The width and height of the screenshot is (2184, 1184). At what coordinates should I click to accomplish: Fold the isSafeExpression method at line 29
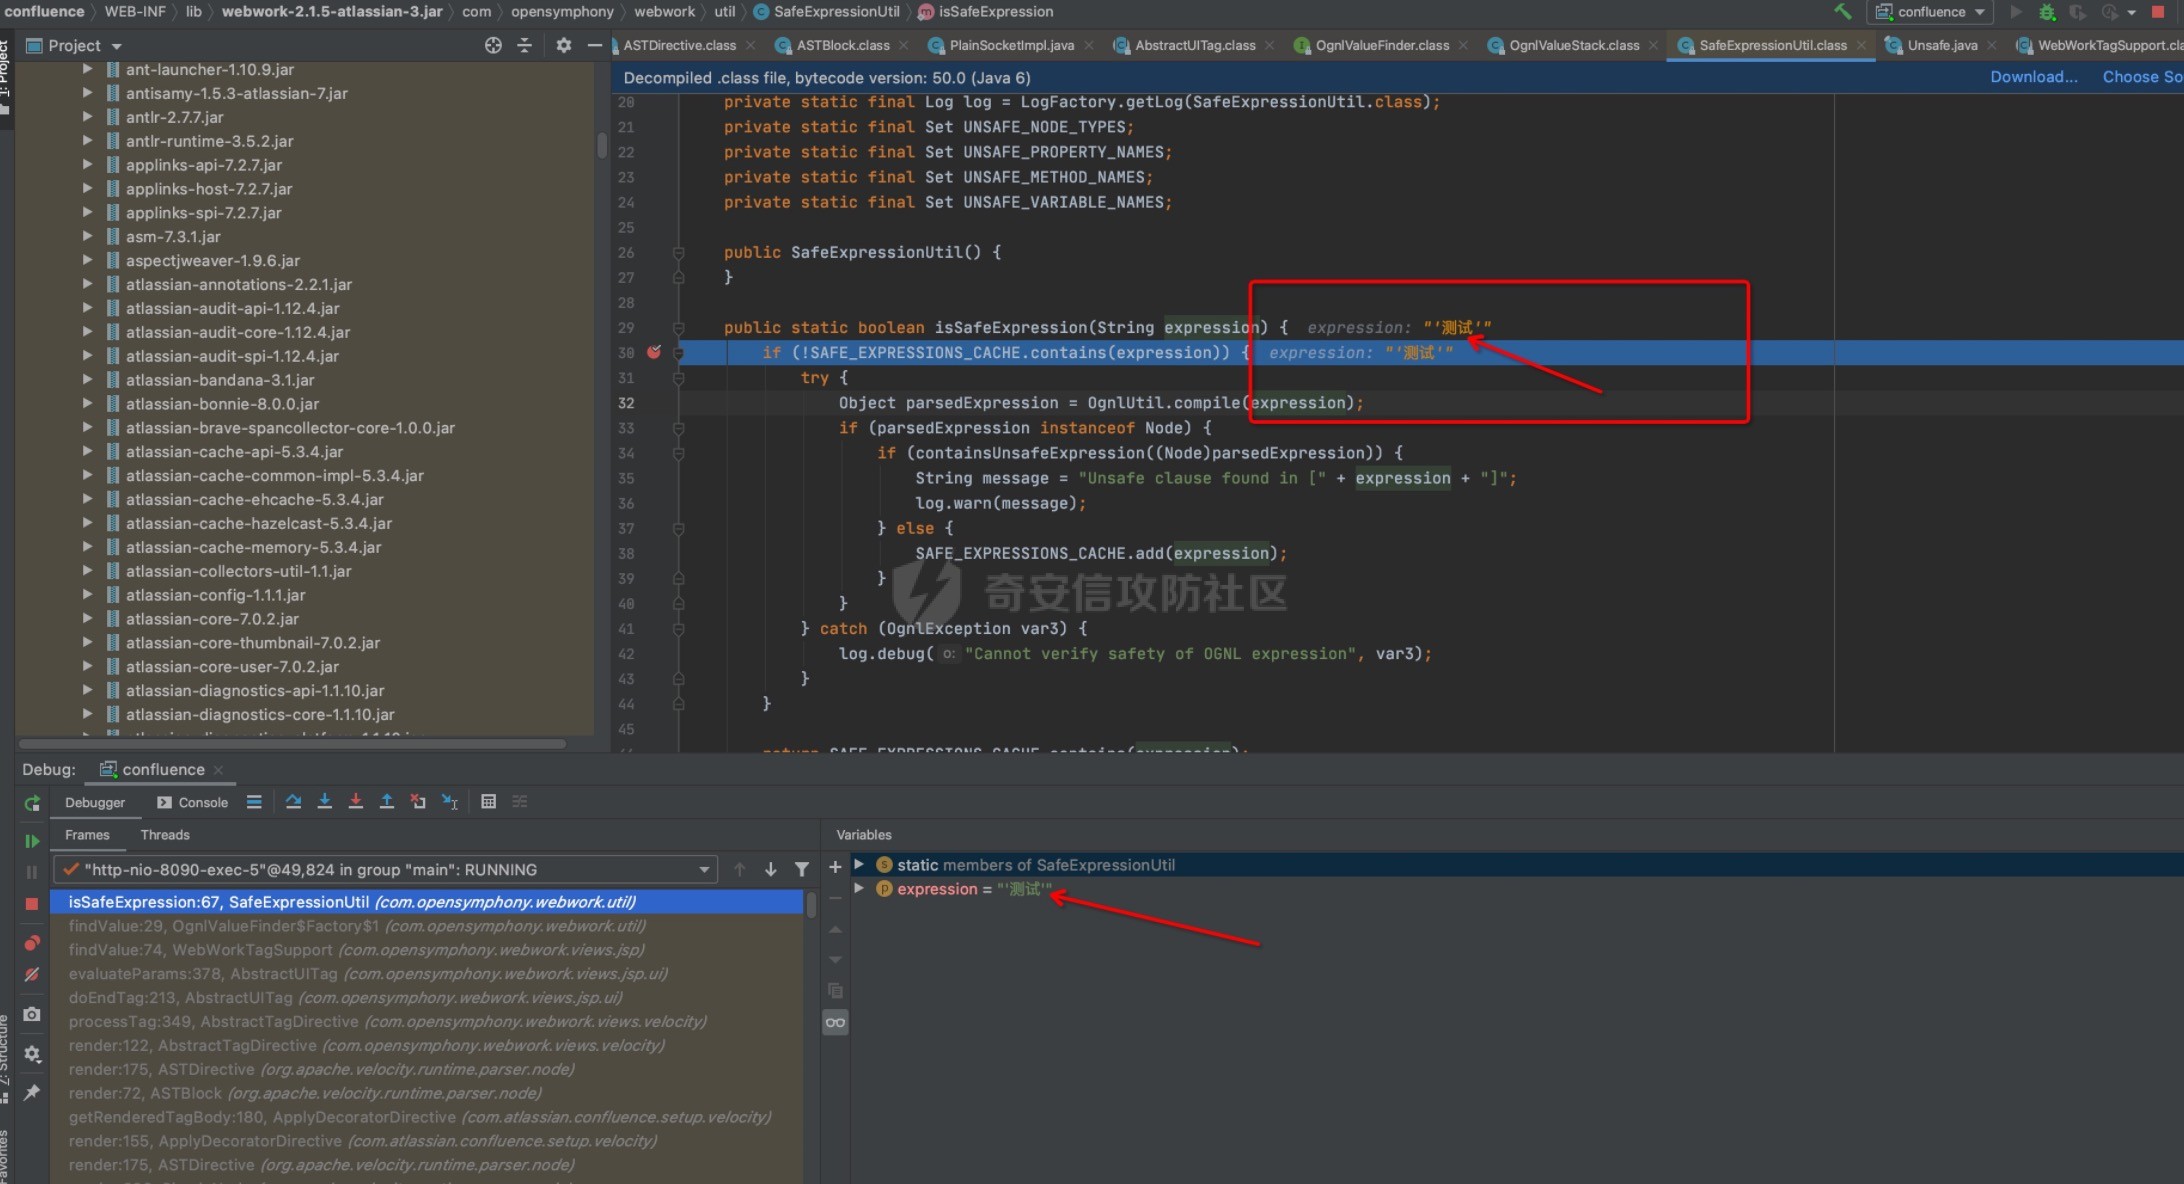click(x=678, y=327)
